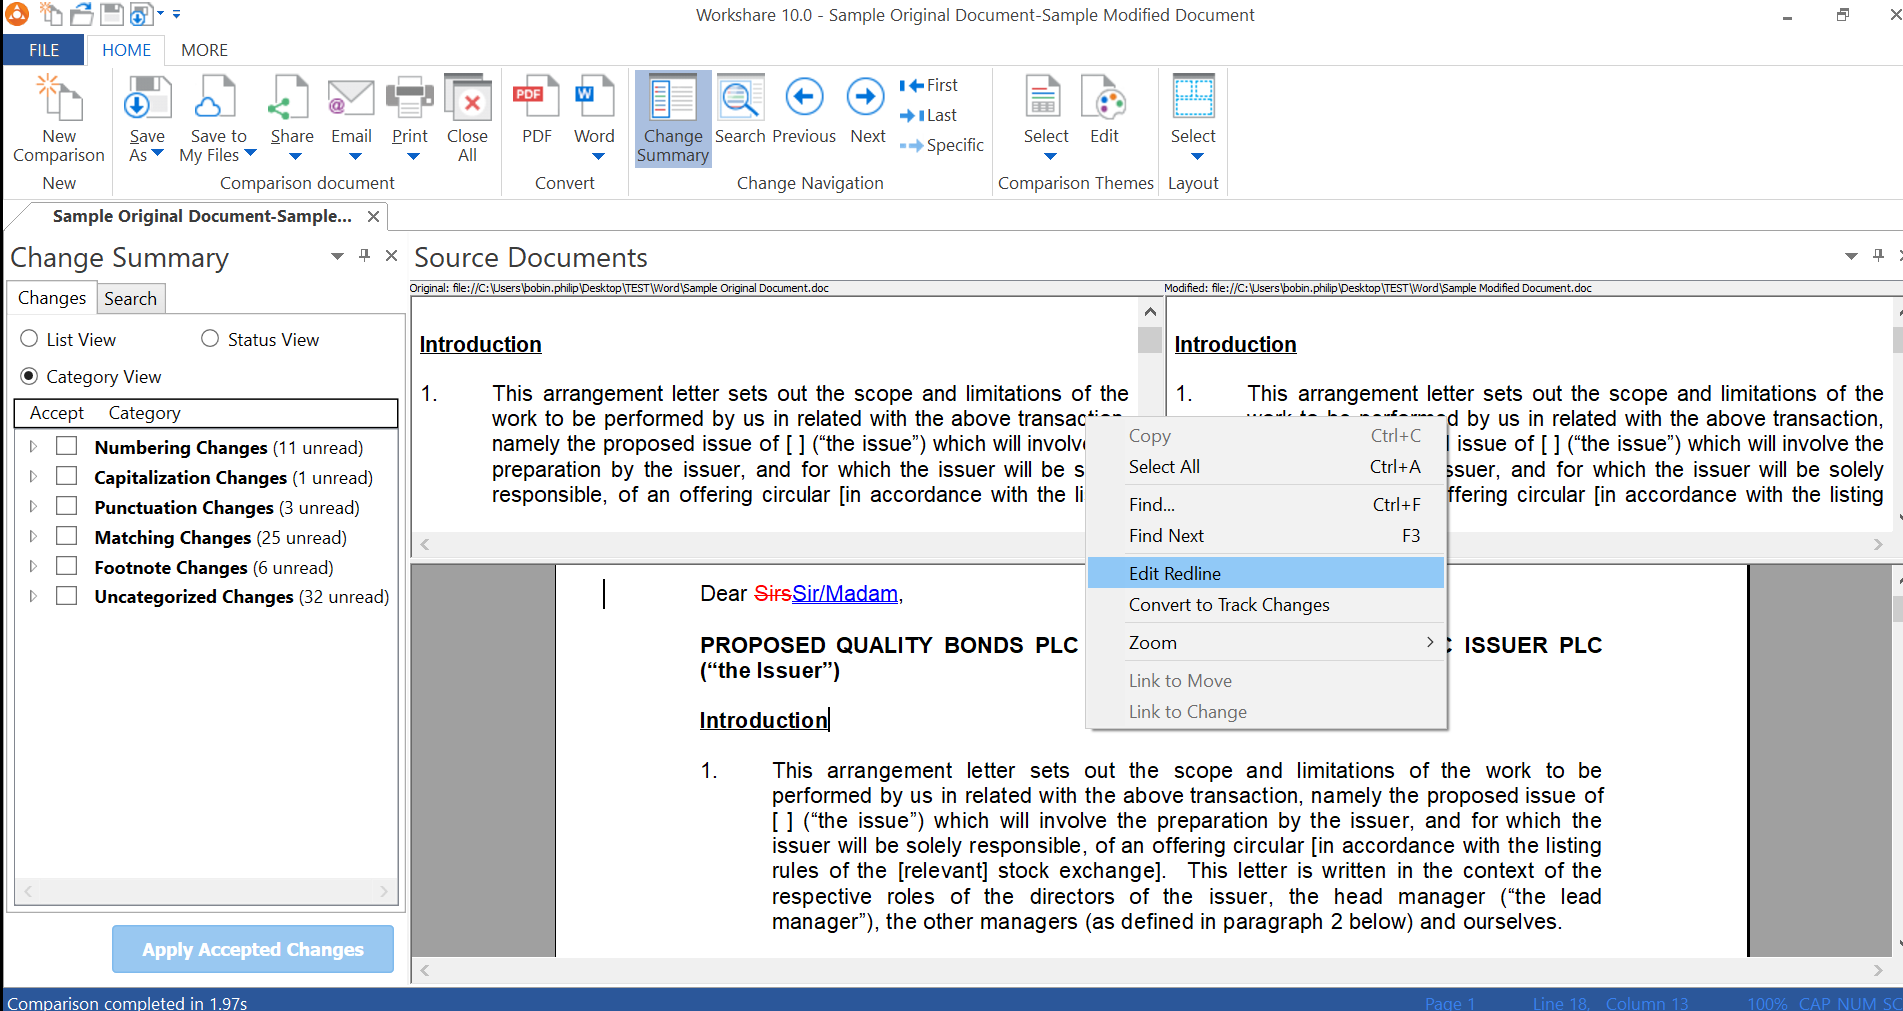1903x1011 pixels.
Task: Choose Edit Redline from context menu
Action: [1265, 573]
